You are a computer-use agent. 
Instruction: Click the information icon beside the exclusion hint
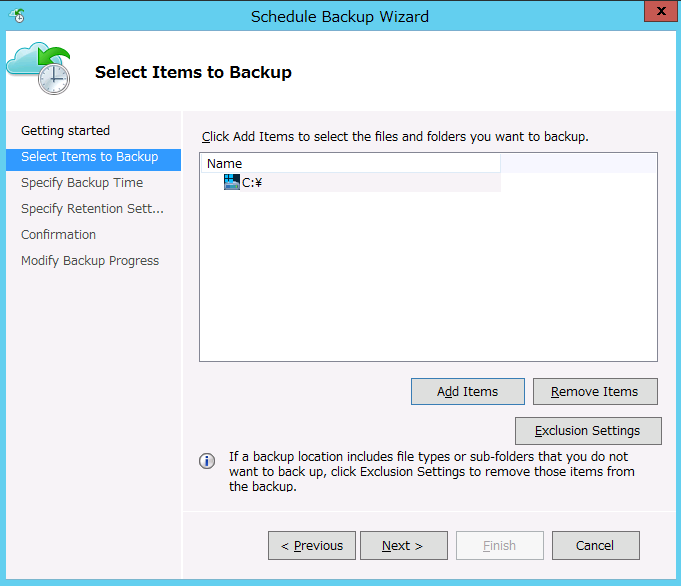point(207,461)
